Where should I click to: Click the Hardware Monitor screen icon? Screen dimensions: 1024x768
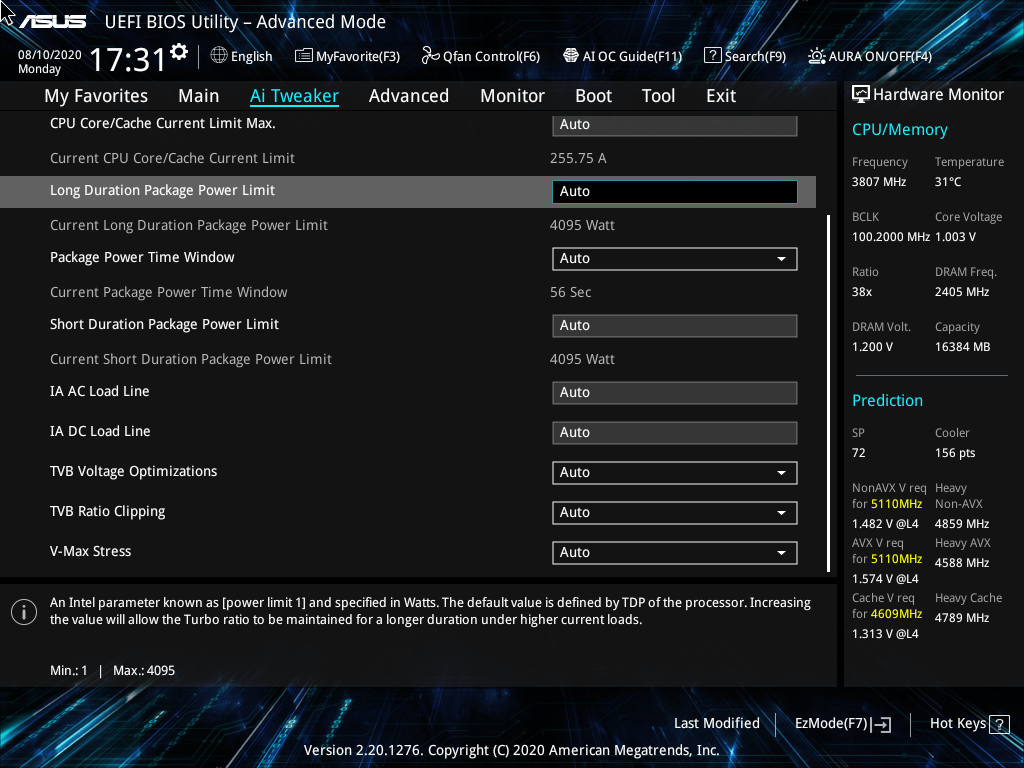pyautogui.click(x=861, y=95)
